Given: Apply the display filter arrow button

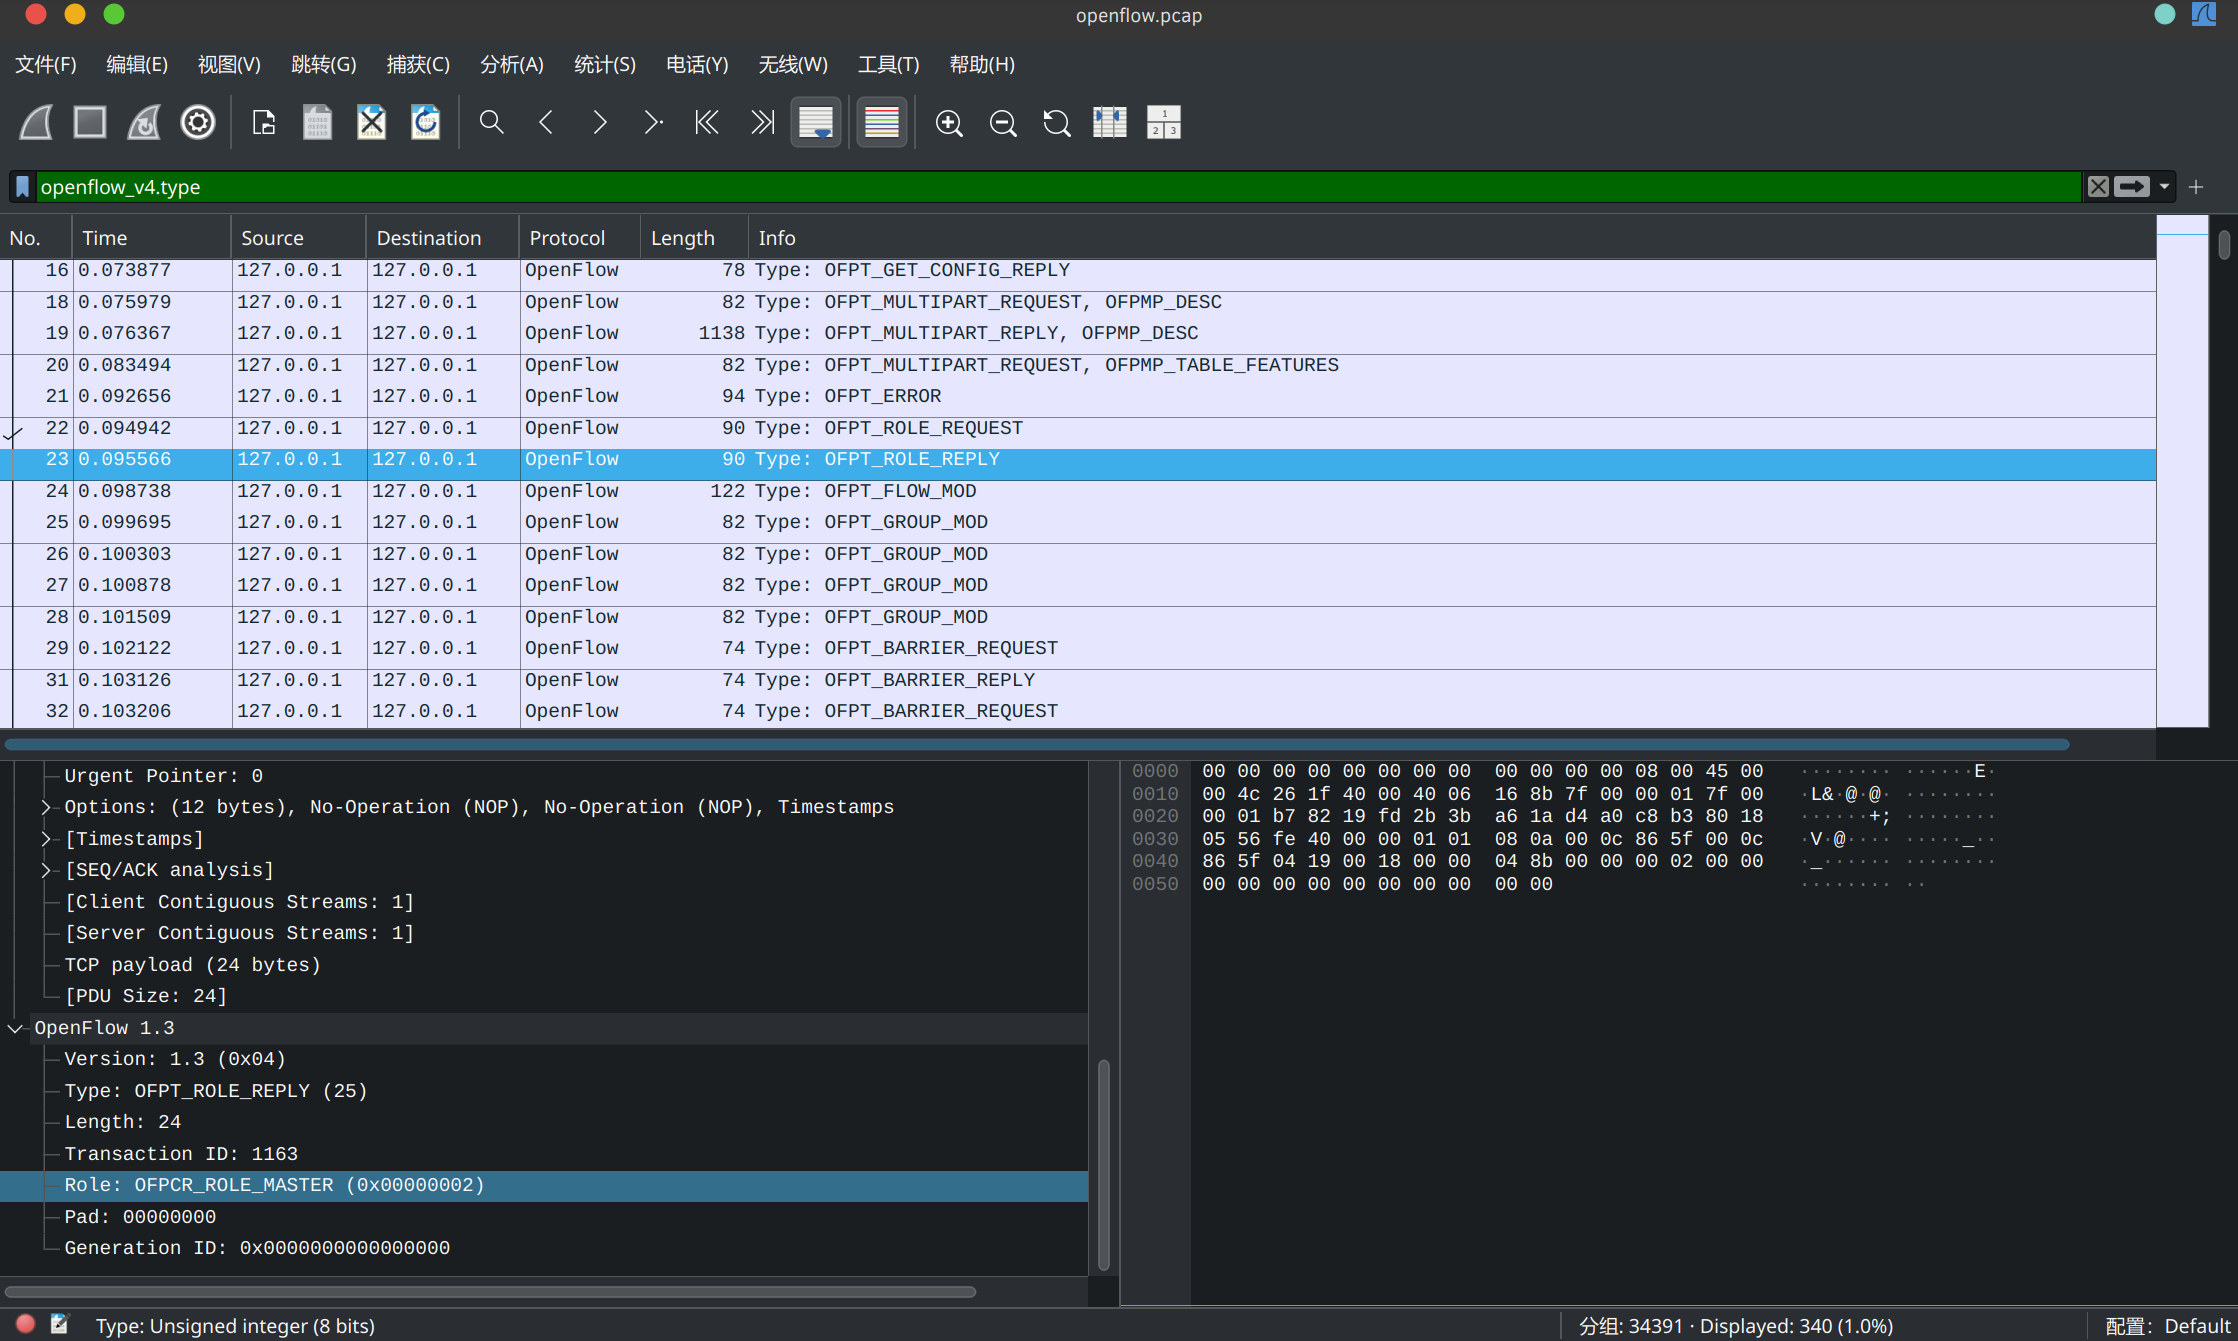Looking at the screenshot, I should (x=2131, y=187).
